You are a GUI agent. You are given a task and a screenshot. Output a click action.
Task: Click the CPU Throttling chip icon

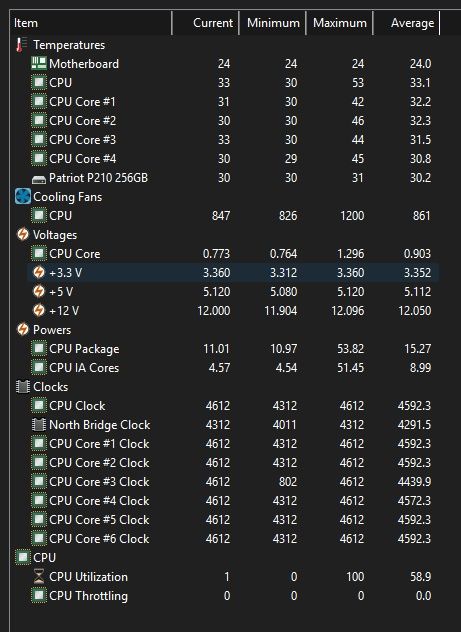pos(39,595)
